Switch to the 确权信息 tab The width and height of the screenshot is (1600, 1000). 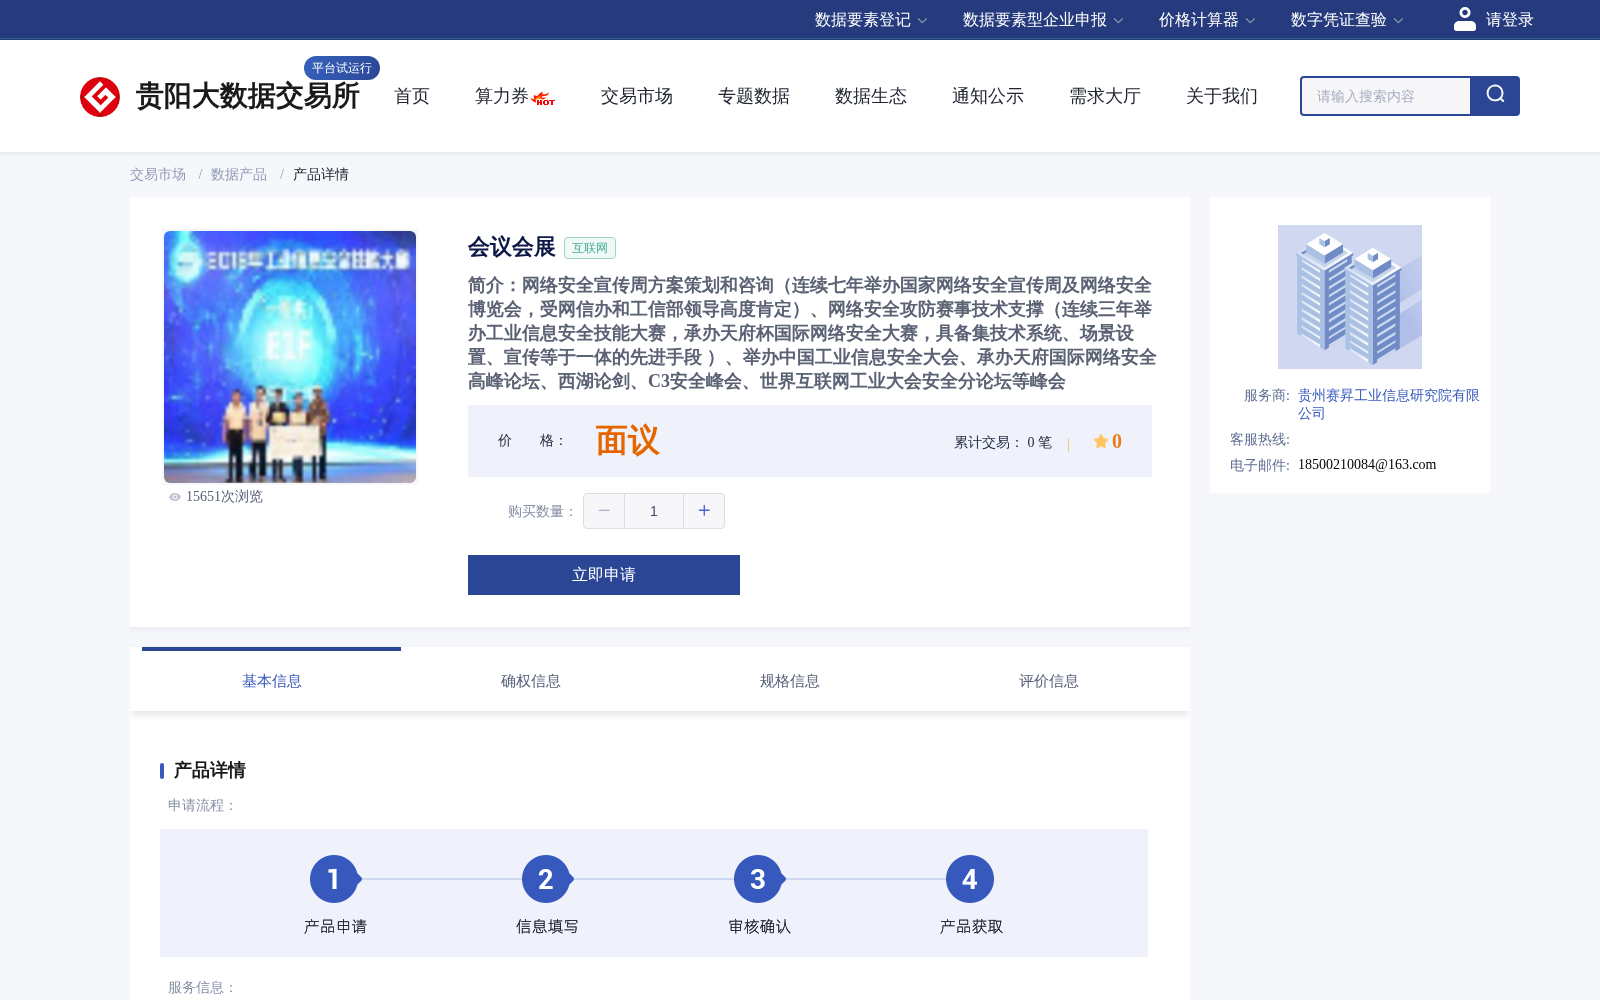tap(531, 681)
